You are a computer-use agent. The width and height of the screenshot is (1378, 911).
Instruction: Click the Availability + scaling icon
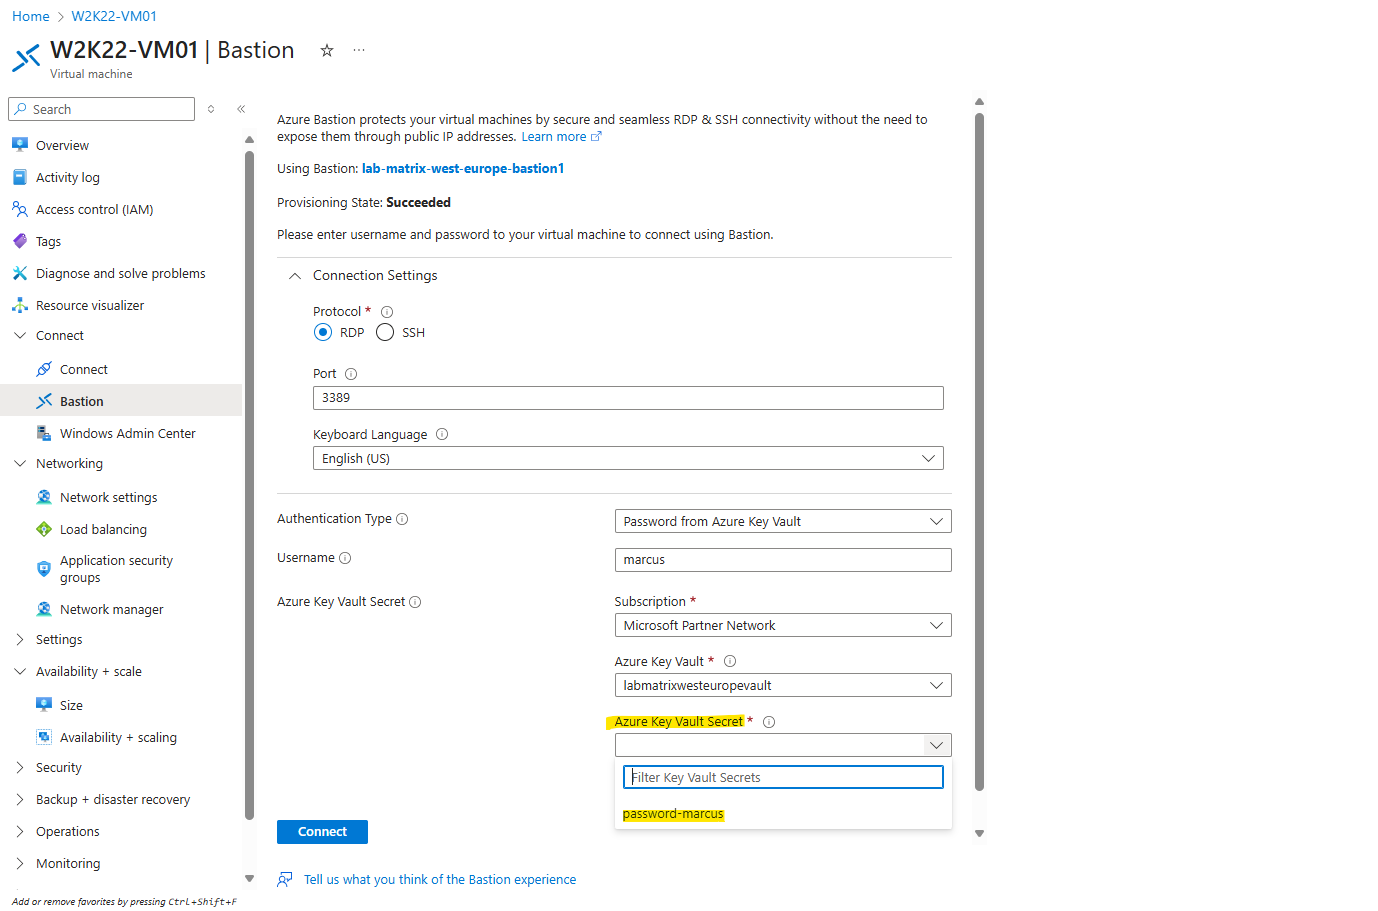pyautogui.click(x=44, y=737)
